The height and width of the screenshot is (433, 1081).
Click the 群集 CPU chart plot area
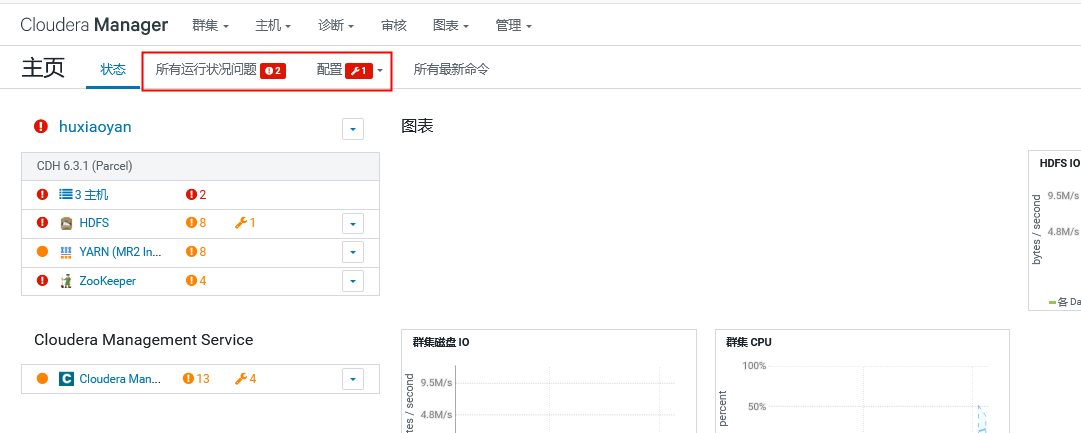point(876,399)
